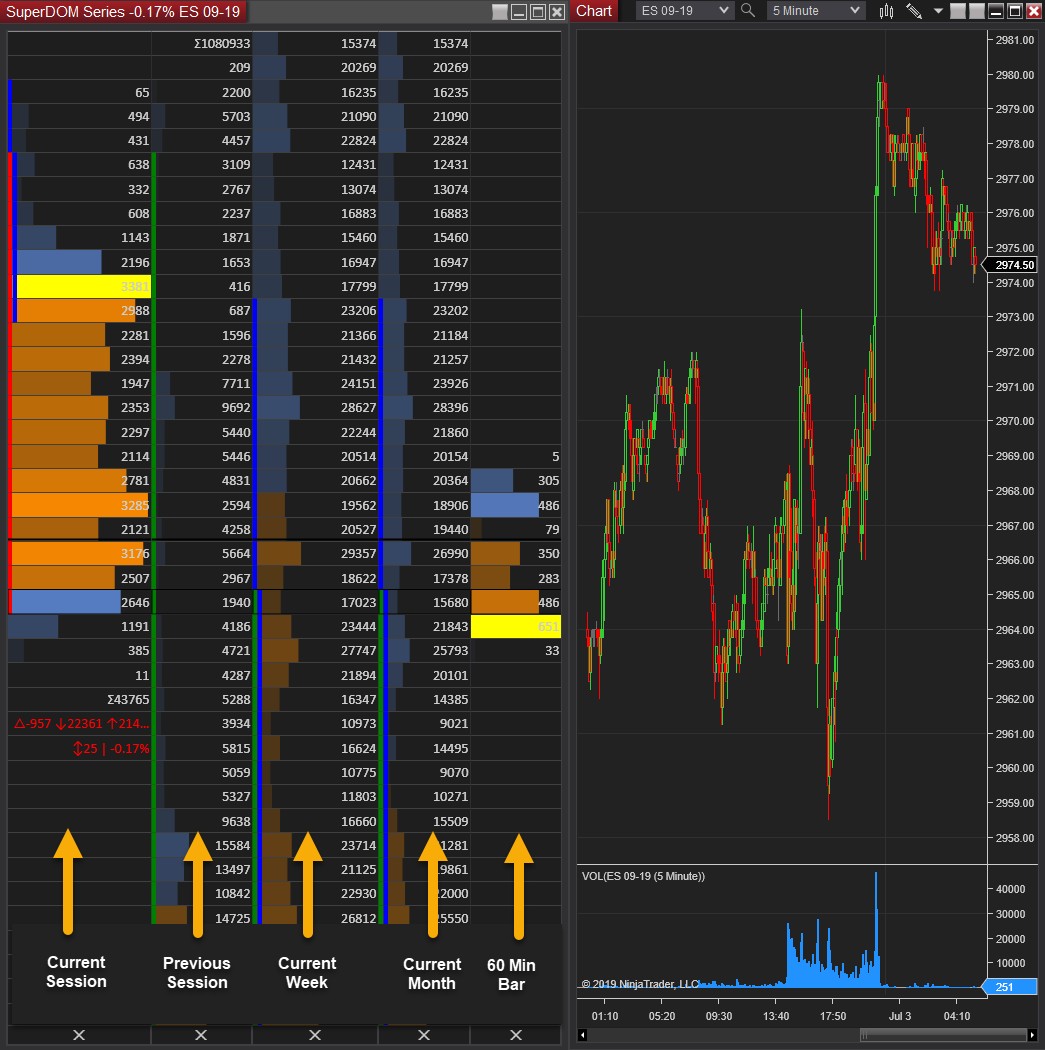Remove the Previous Session column via its X
The height and width of the screenshot is (1050, 1045).
pyautogui.click(x=201, y=1035)
